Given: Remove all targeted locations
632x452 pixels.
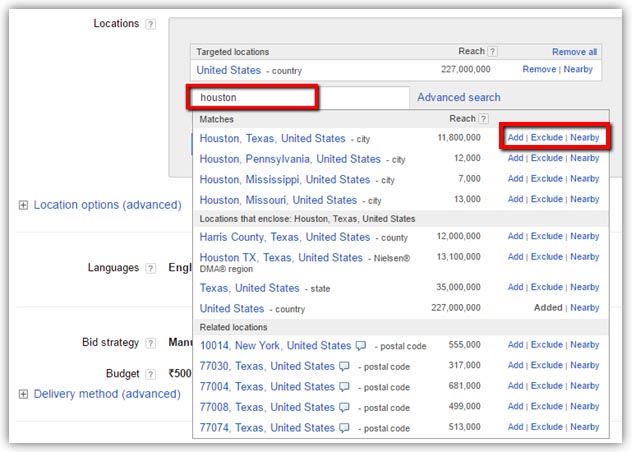Looking at the screenshot, I should [x=574, y=52].
